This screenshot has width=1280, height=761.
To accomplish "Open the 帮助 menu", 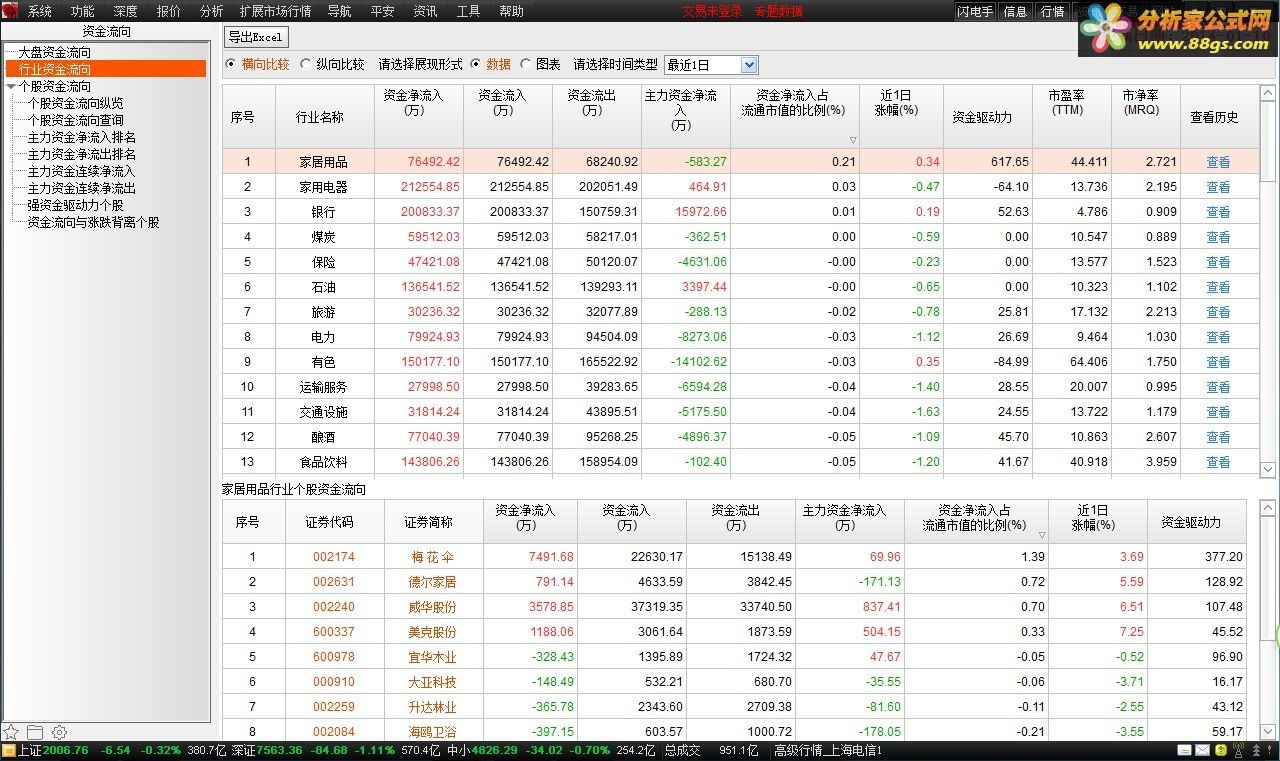I will (x=511, y=12).
